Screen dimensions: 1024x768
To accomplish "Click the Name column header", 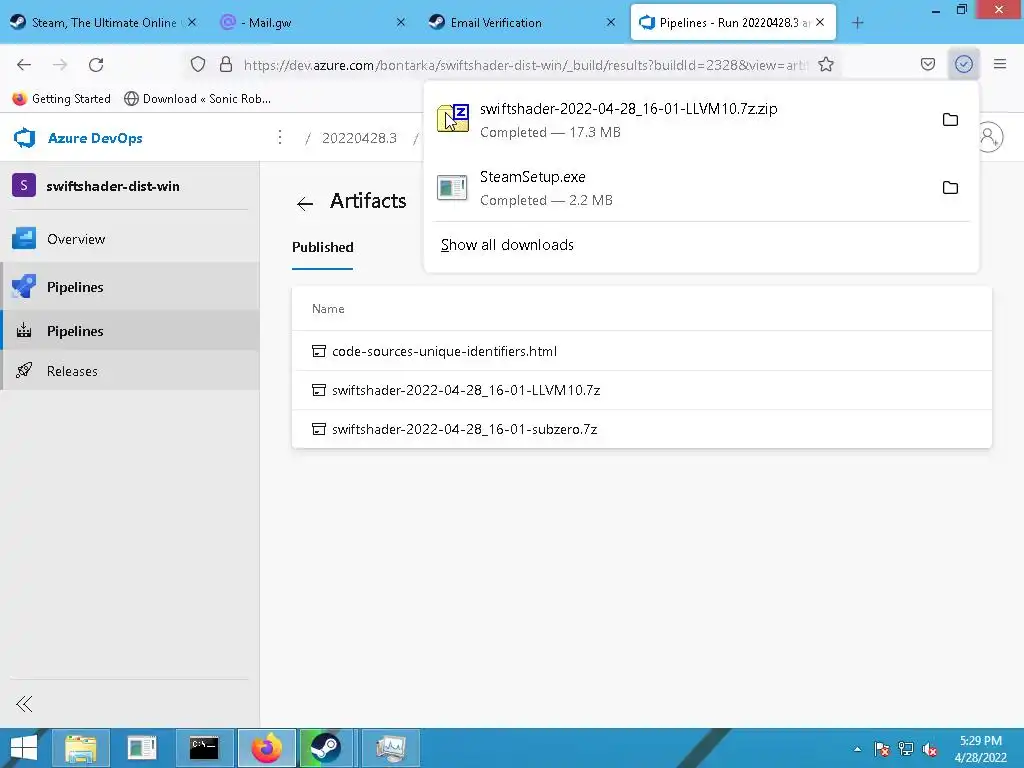I will click(328, 309).
